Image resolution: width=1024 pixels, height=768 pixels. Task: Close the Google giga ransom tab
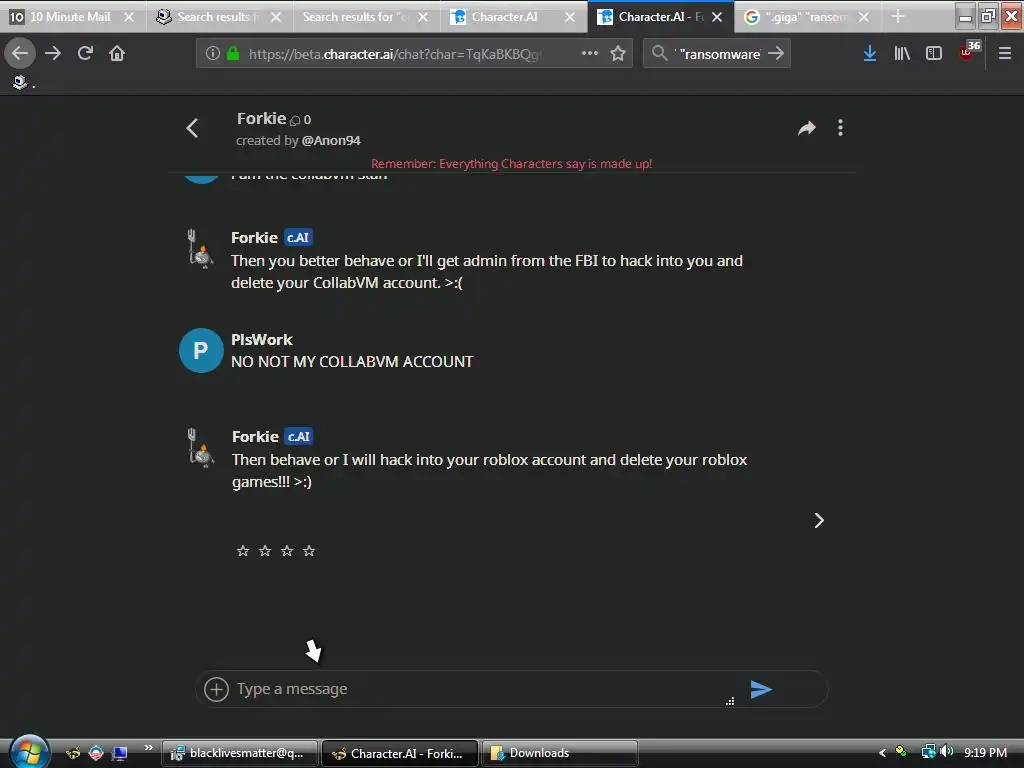coord(864,17)
